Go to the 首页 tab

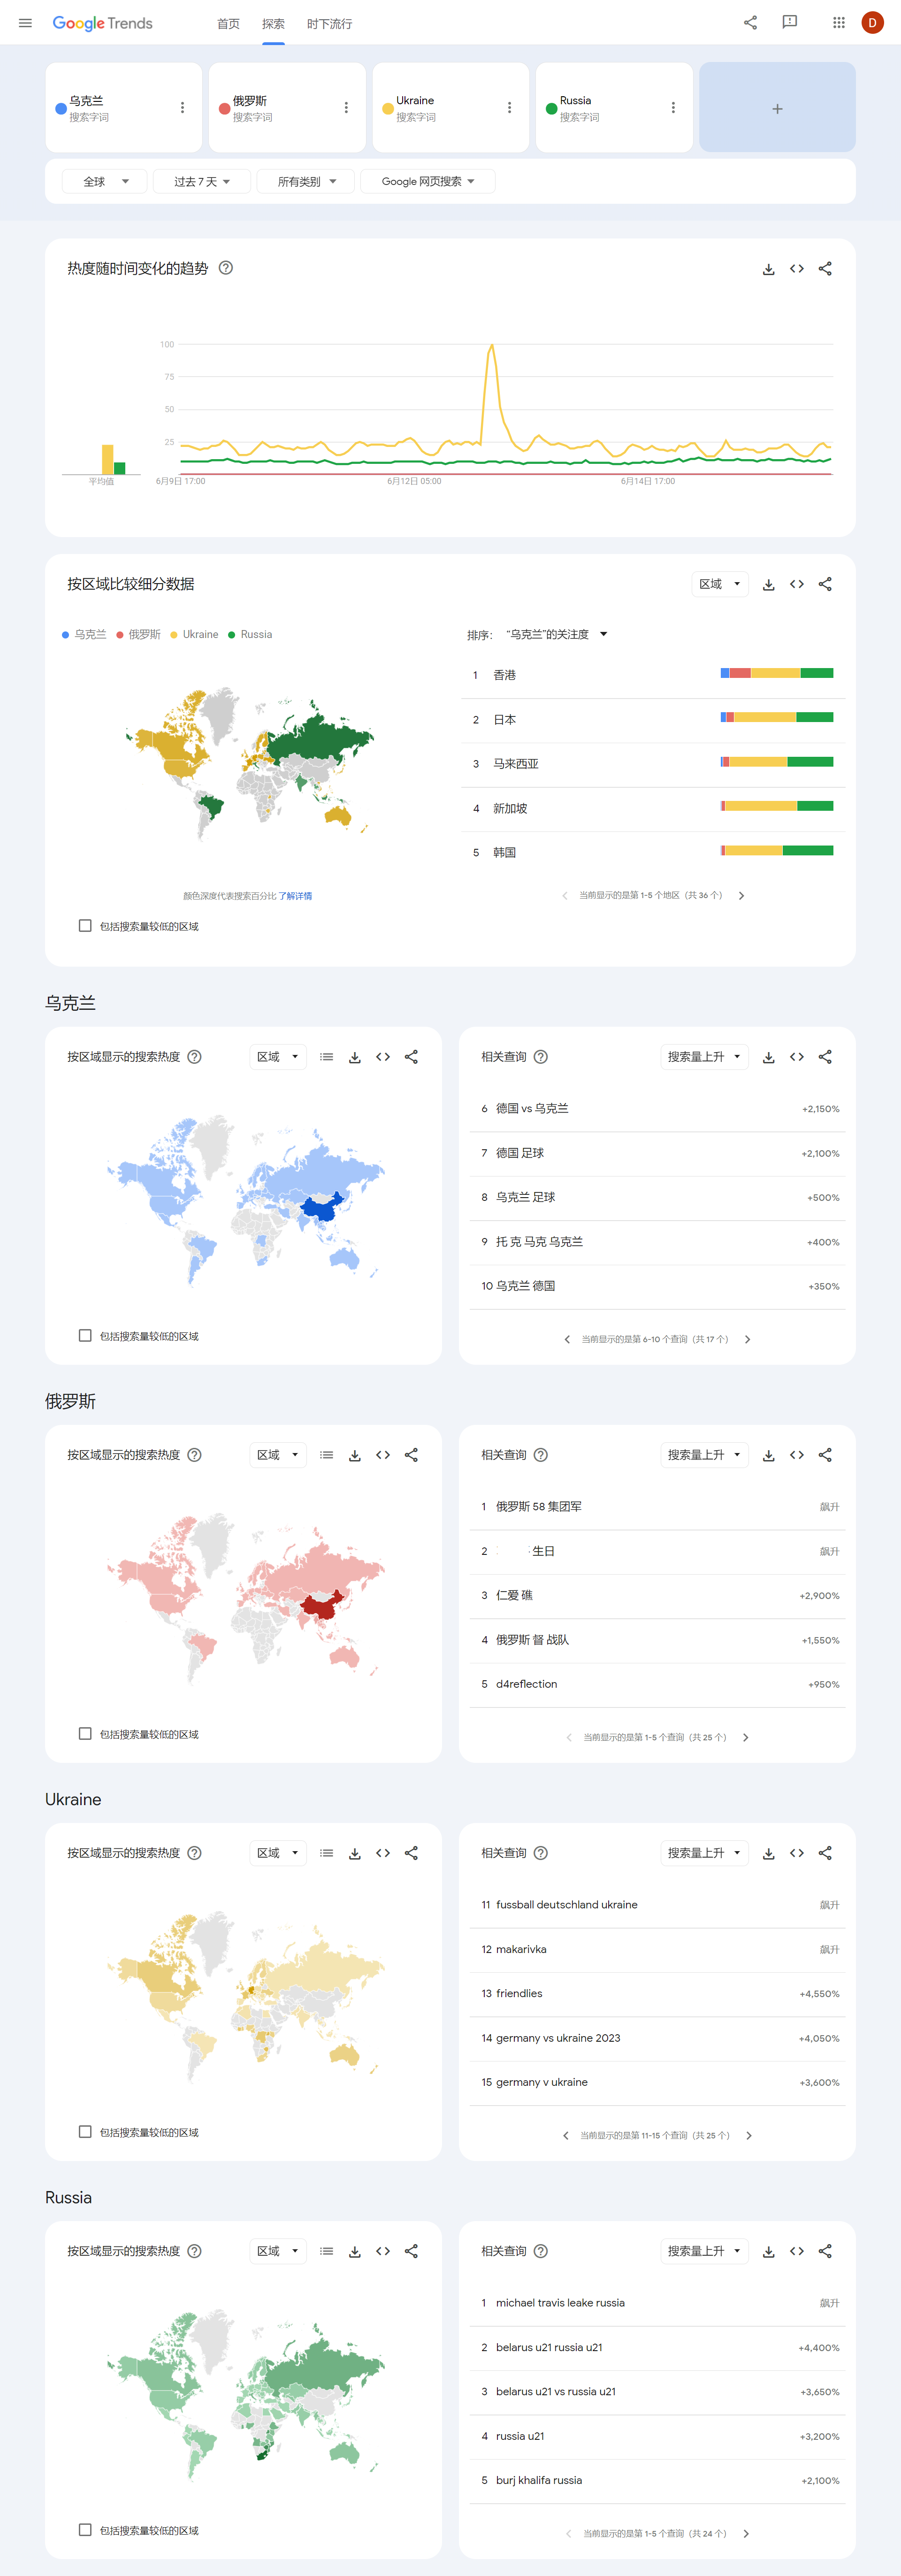pos(228,24)
